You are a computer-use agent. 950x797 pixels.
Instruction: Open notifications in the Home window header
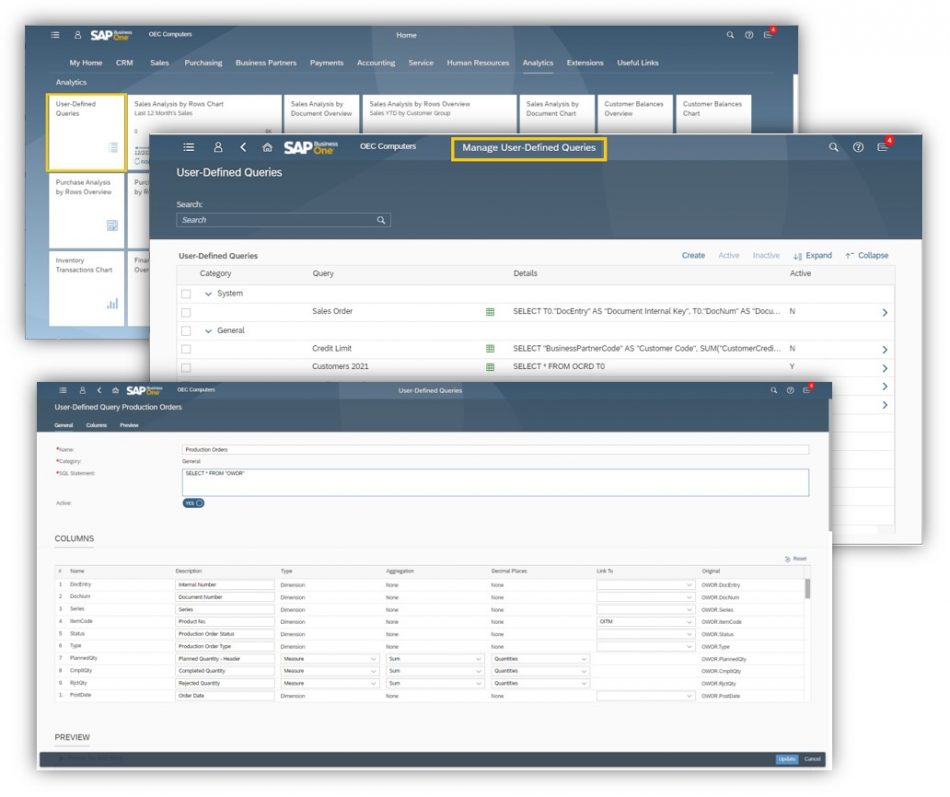point(768,35)
